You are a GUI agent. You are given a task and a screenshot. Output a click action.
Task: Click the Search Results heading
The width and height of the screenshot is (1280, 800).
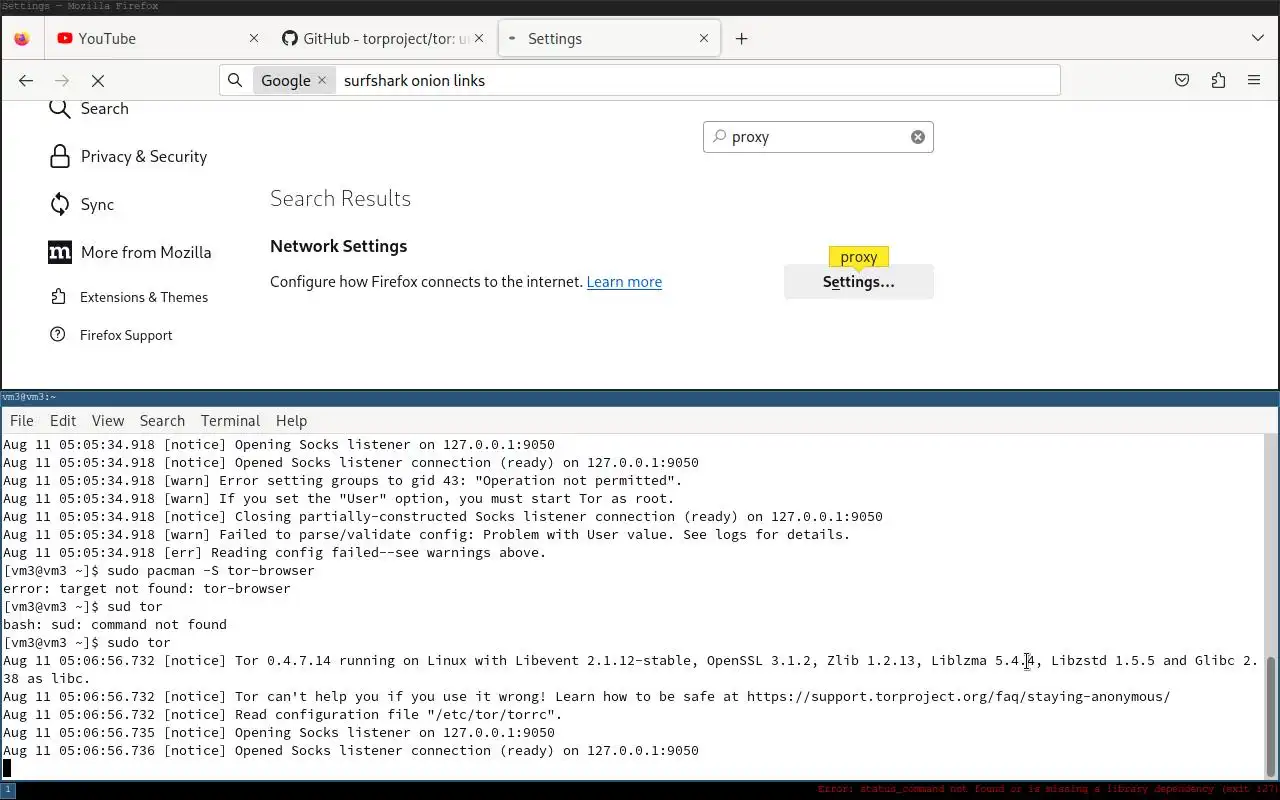coord(340,198)
